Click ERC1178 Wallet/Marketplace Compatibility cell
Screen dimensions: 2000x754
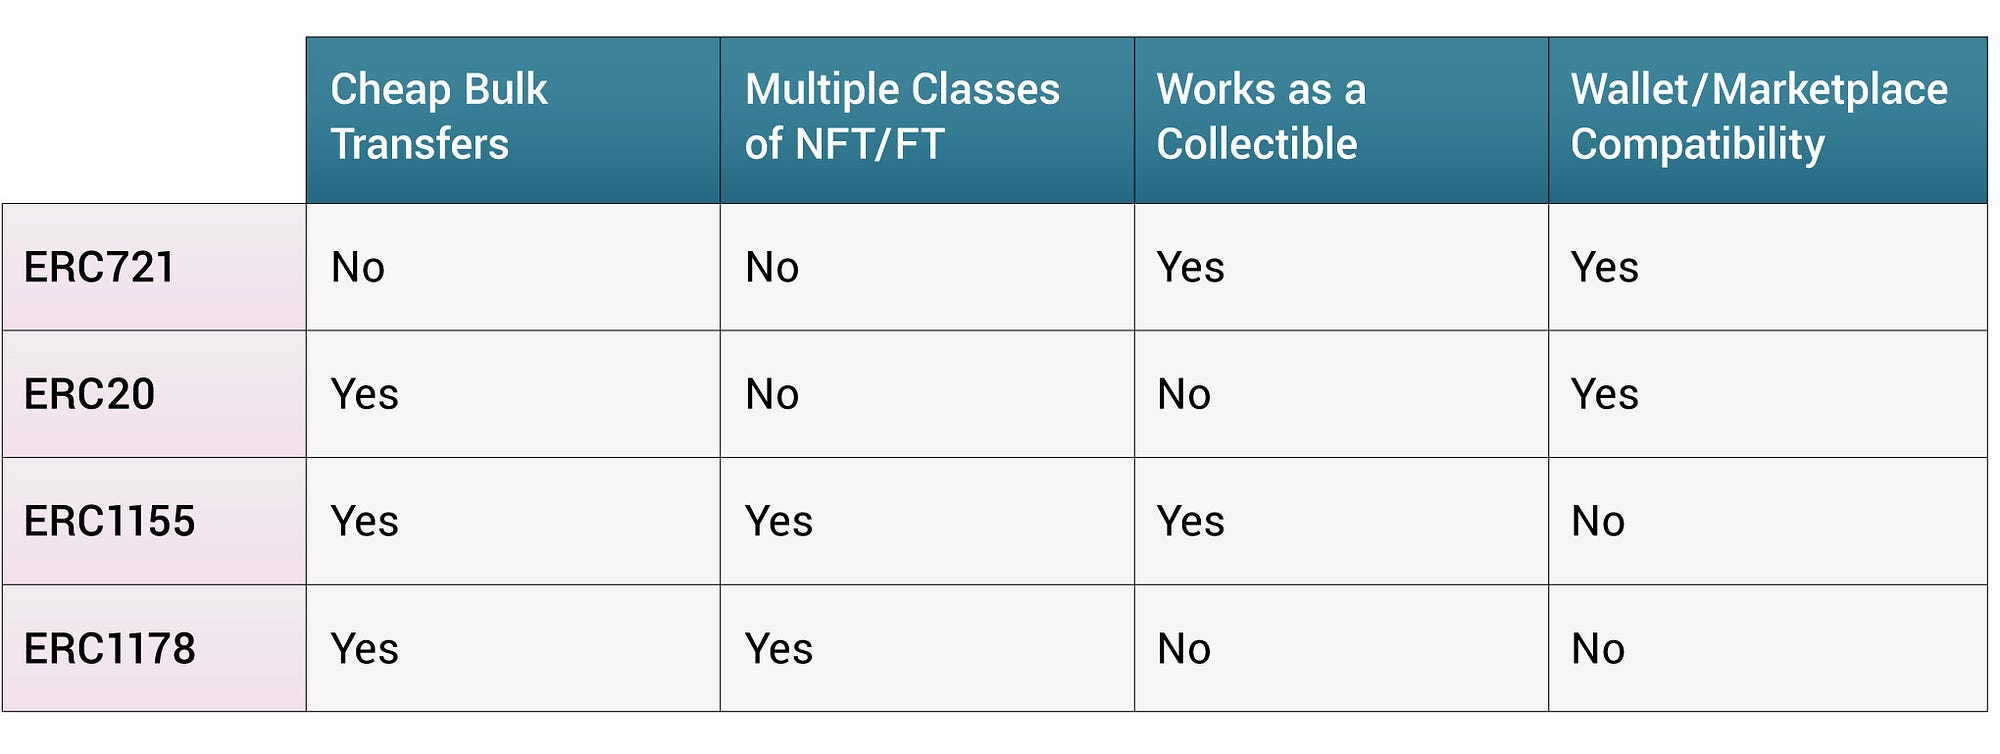coord(1768,648)
